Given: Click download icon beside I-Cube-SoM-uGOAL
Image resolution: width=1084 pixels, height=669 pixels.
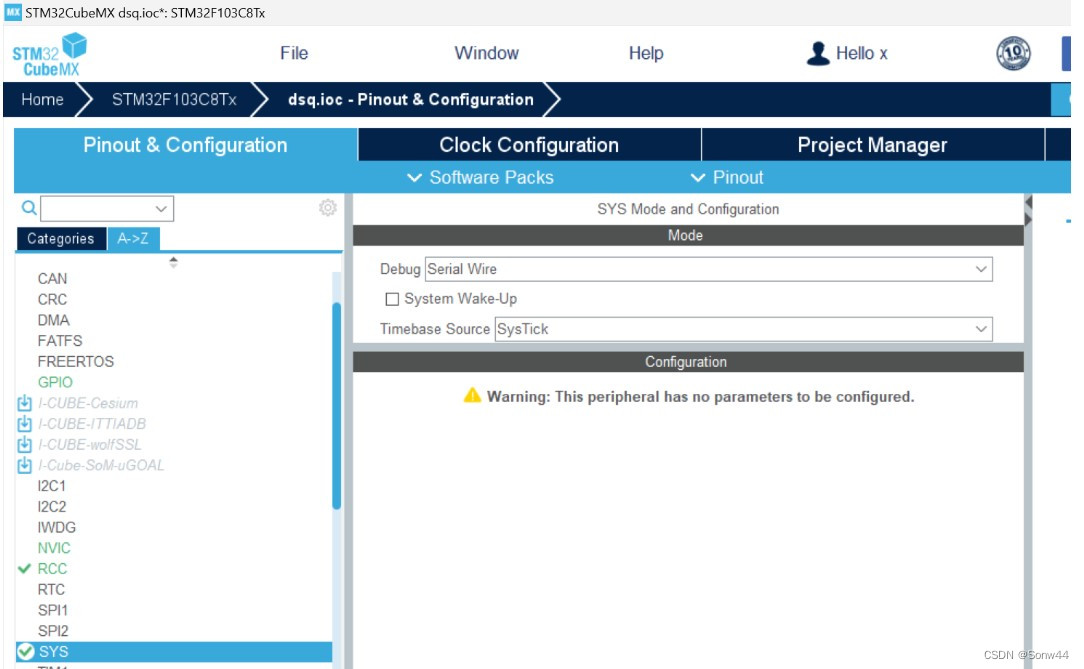Looking at the screenshot, I should click(x=24, y=465).
